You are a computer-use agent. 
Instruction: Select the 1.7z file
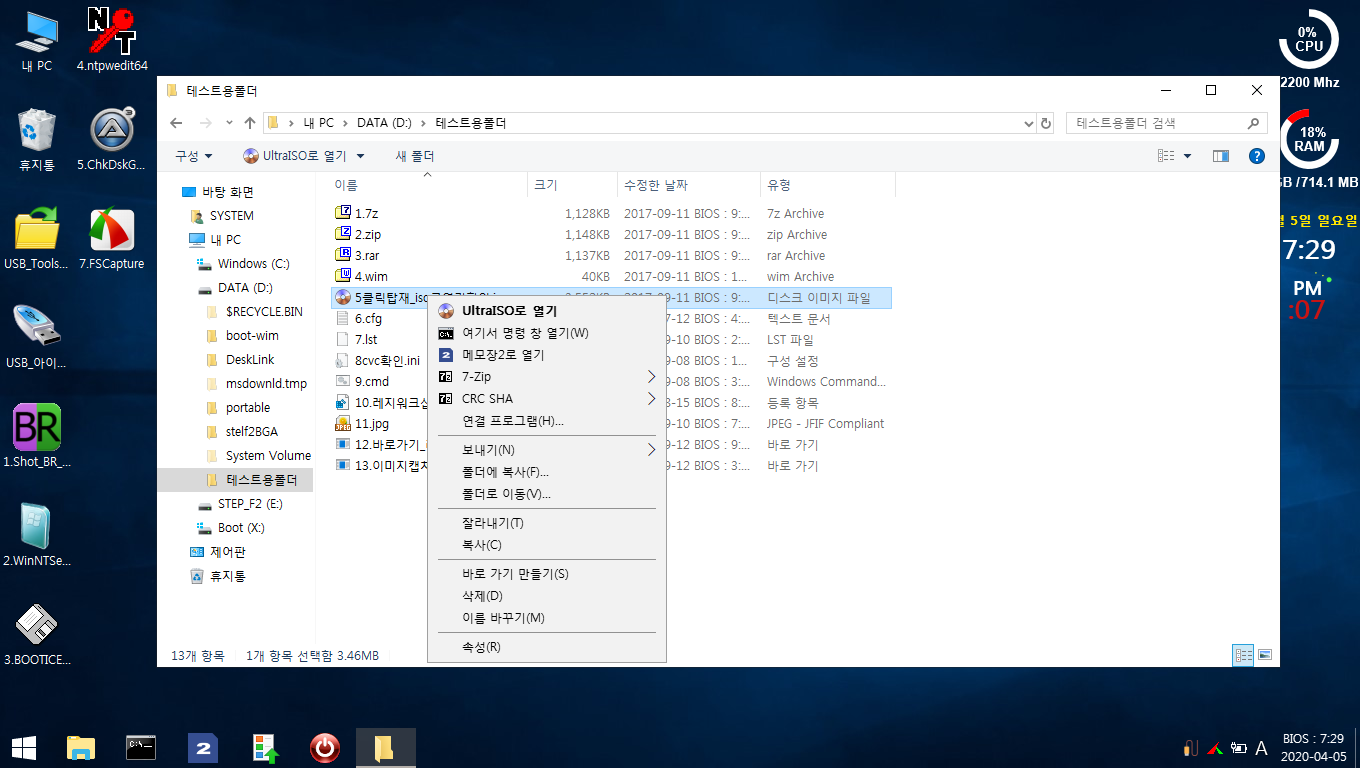click(366, 213)
